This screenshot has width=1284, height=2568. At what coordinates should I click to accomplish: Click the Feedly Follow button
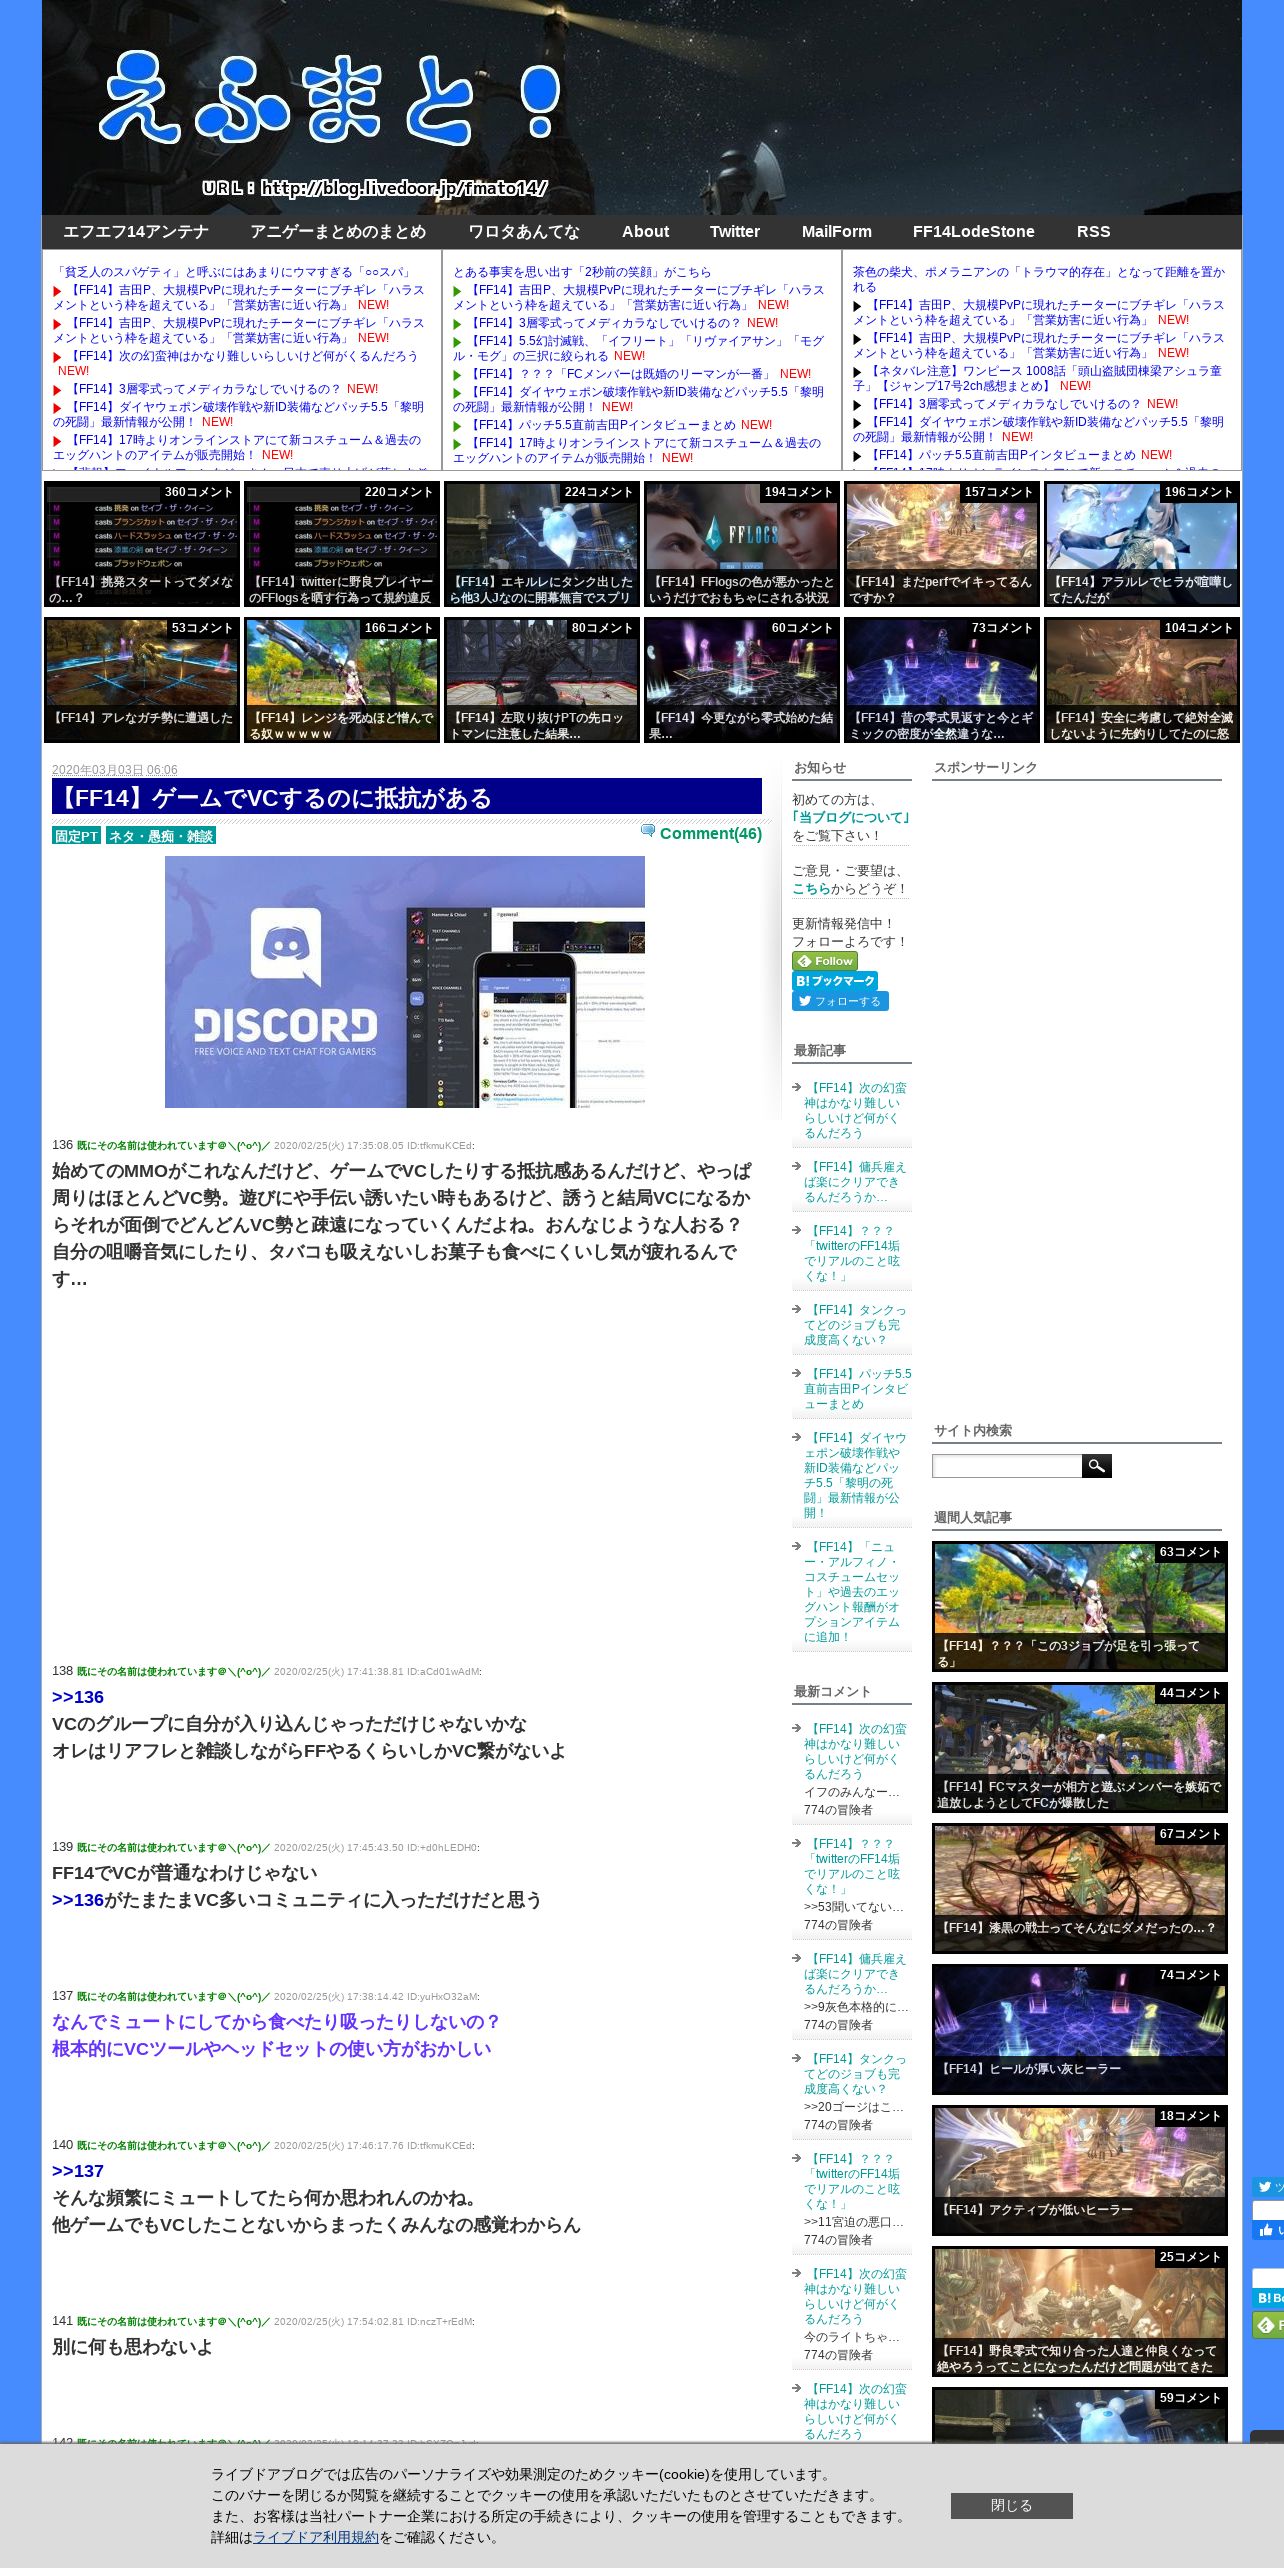pyautogui.click(x=824, y=961)
